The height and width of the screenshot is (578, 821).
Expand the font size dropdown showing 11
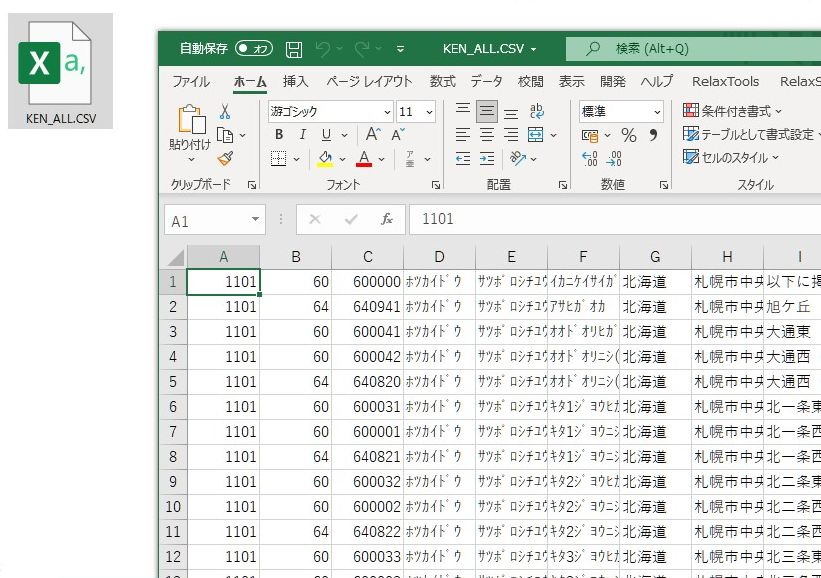click(429, 112)
